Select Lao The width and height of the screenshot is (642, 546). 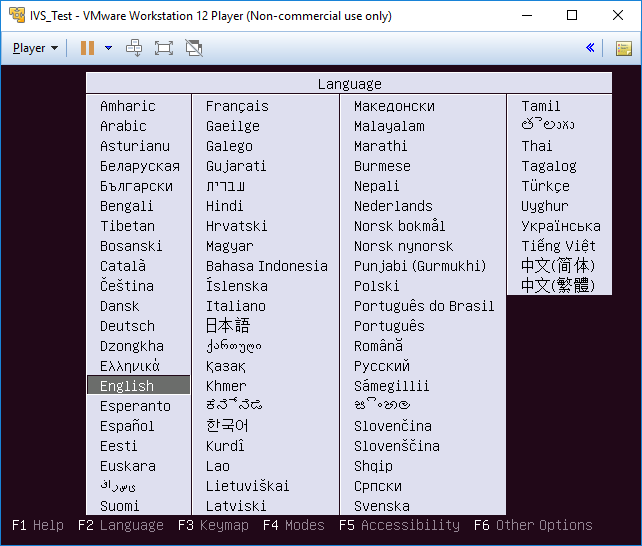[x=218, y=466]
